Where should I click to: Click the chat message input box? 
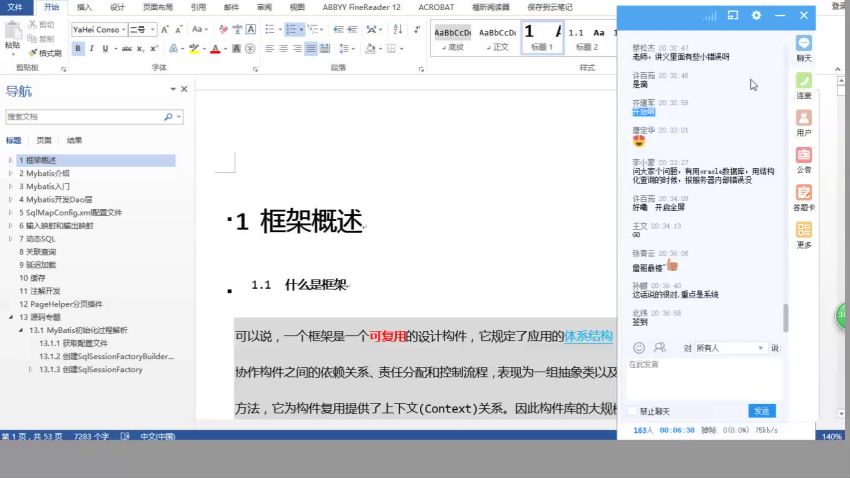(704, 379)
